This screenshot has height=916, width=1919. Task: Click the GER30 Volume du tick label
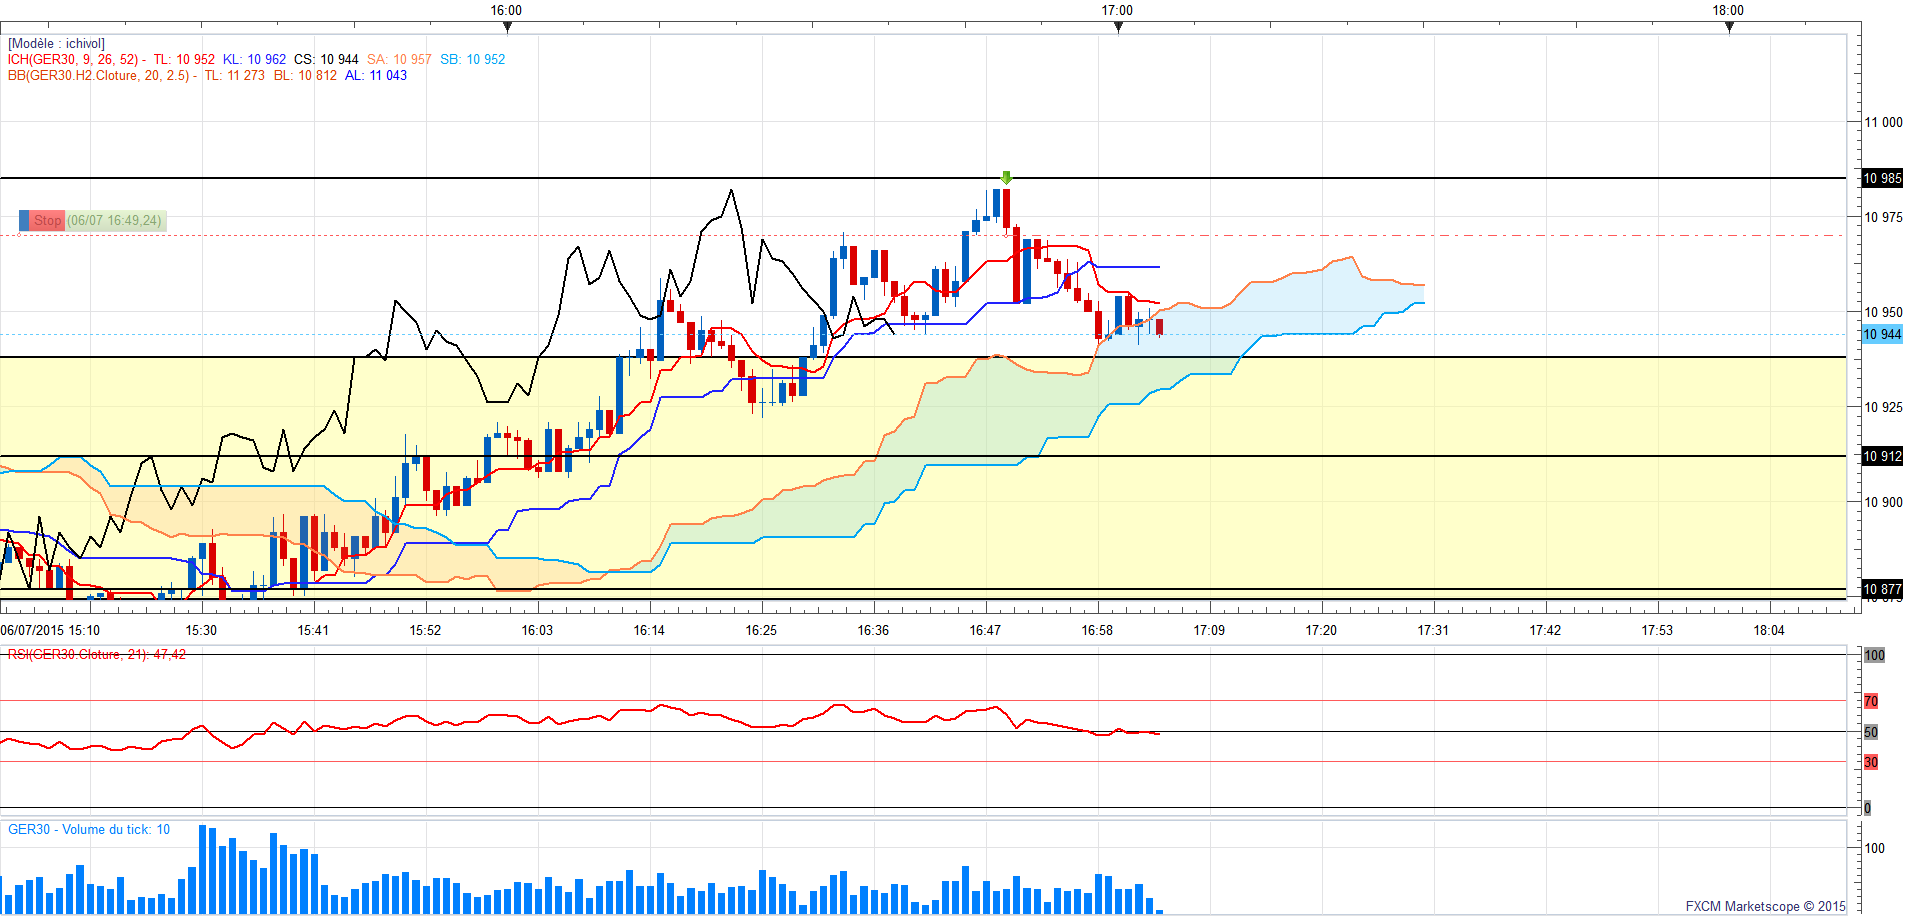[x=88, y=829]
